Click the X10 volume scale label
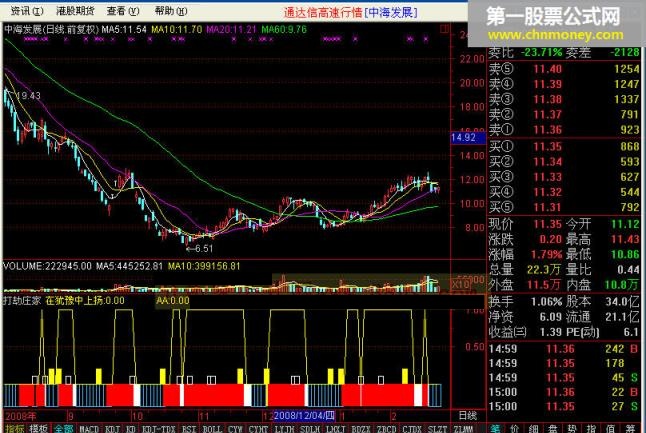Viewport: 646px width, 433px height. 461,285
